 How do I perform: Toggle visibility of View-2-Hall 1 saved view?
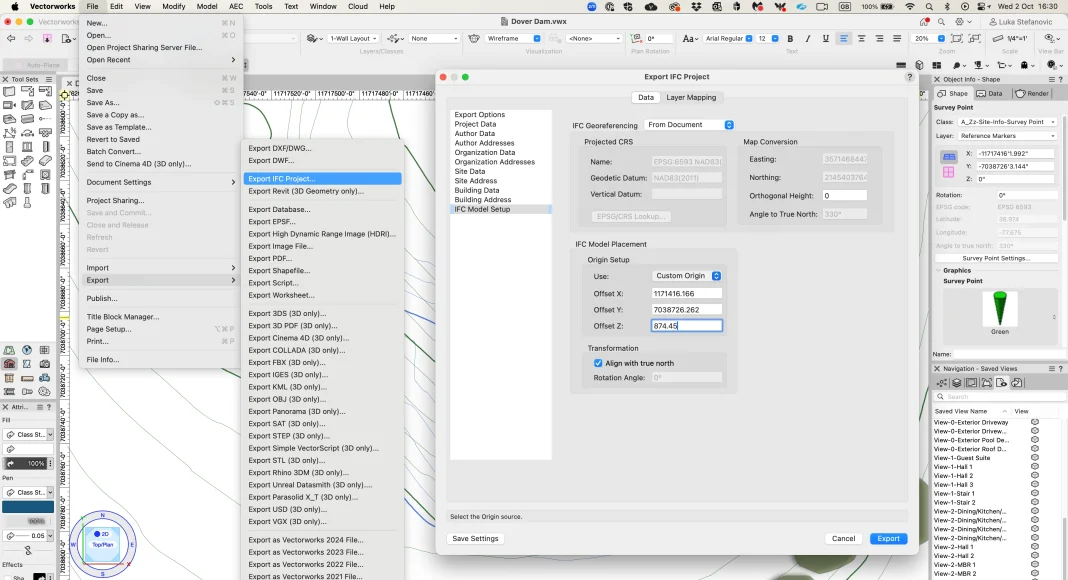point(1035,547)
